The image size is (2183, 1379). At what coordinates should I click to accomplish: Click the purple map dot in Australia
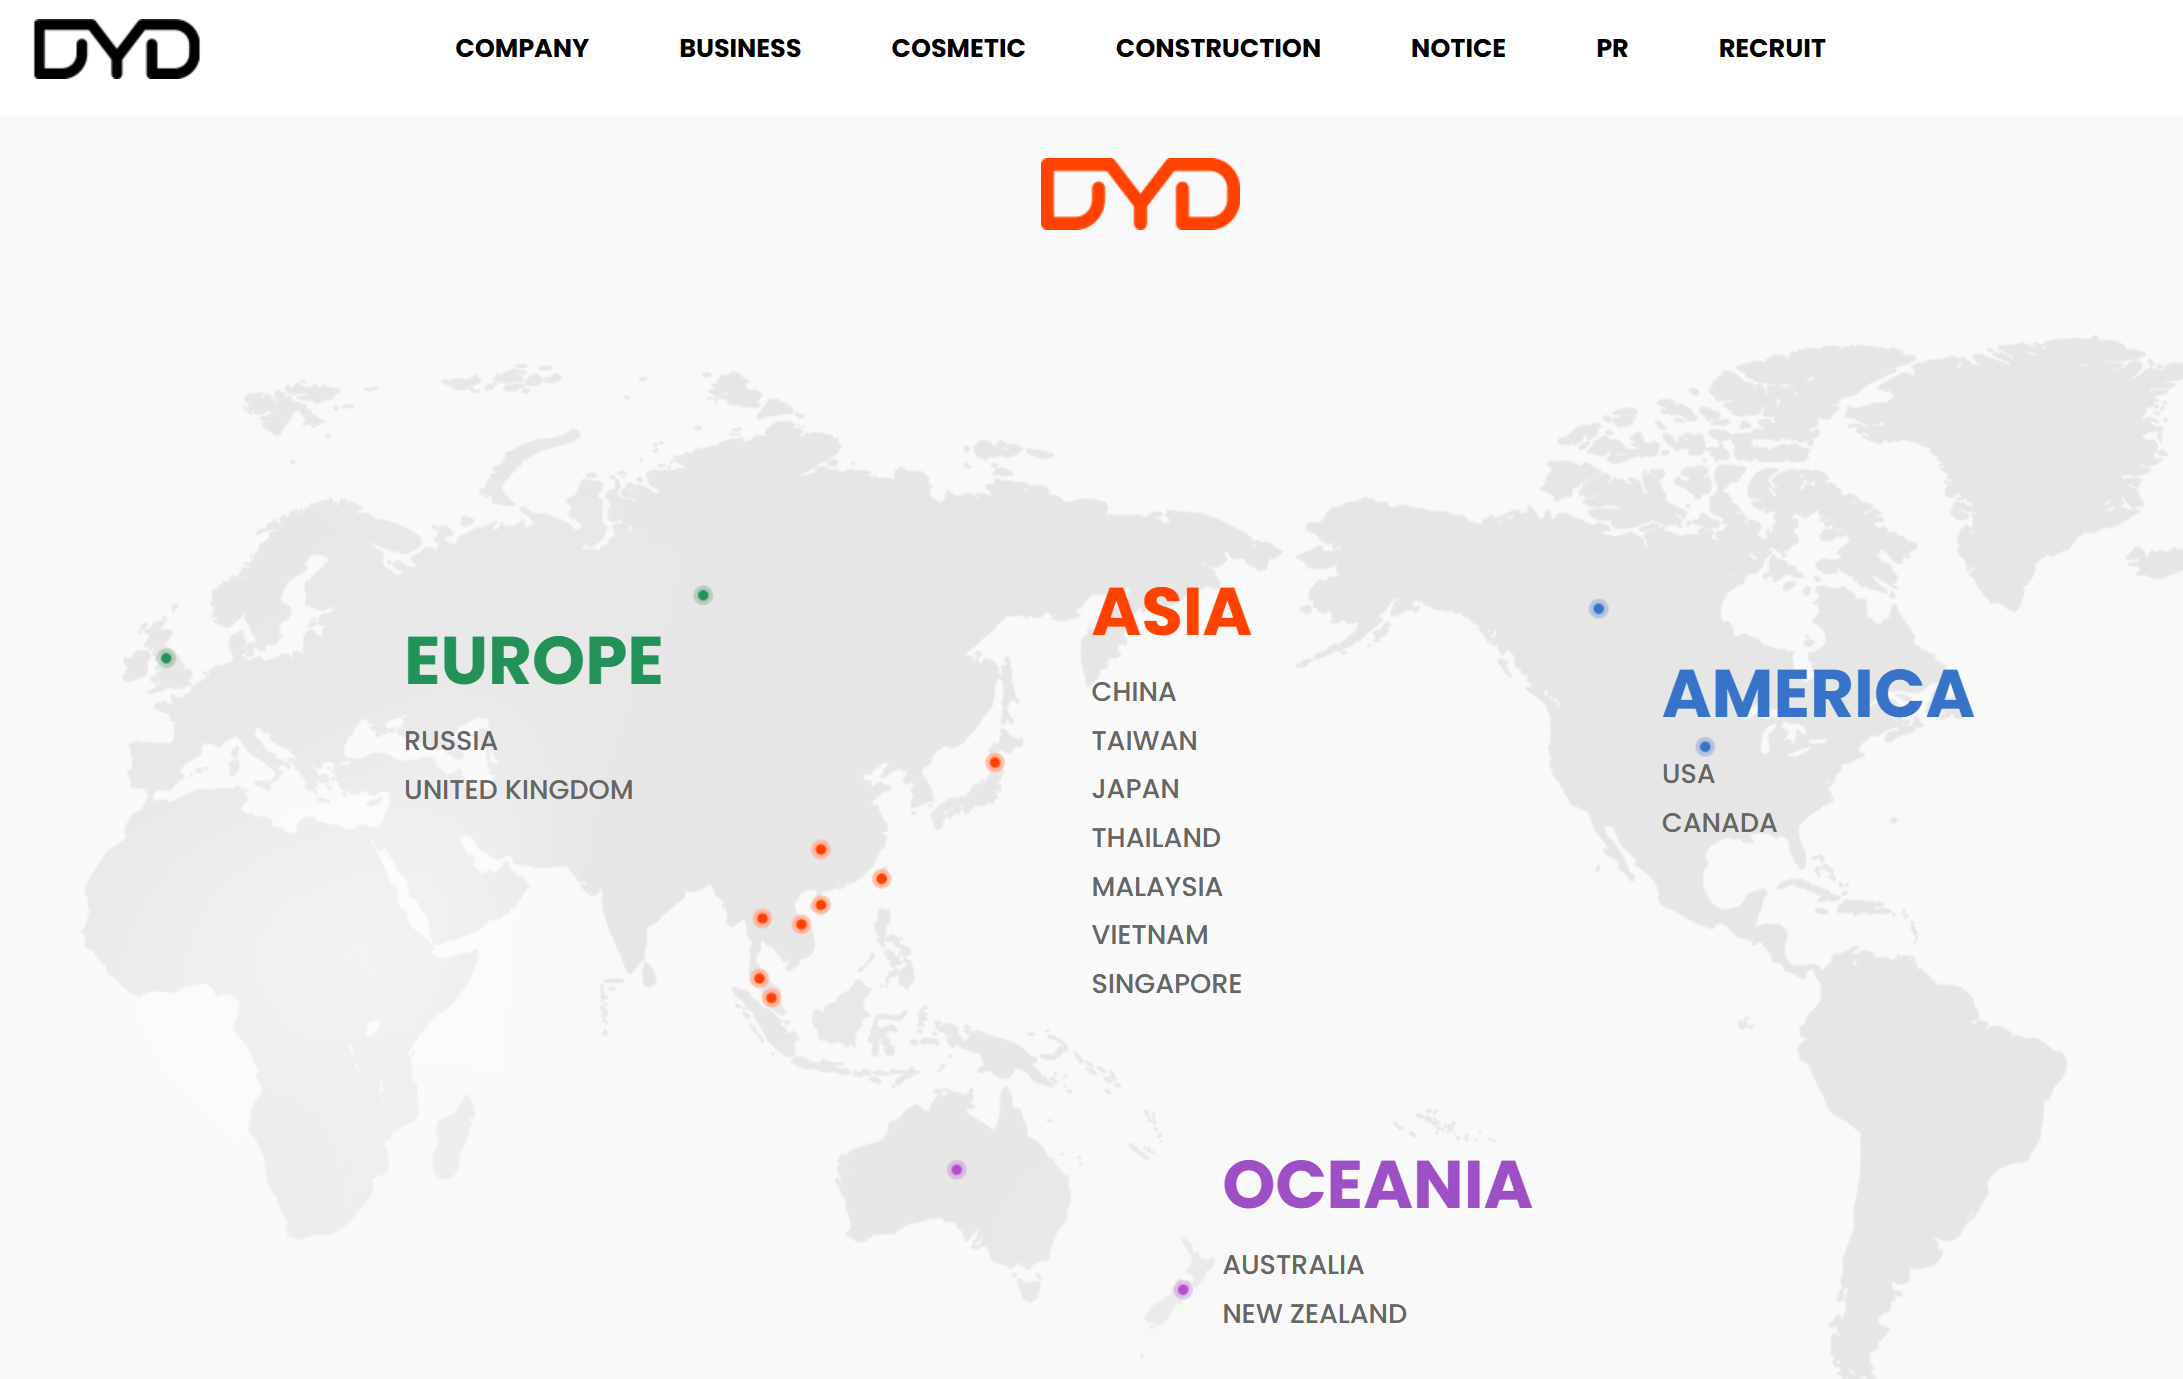(957, 1169)
